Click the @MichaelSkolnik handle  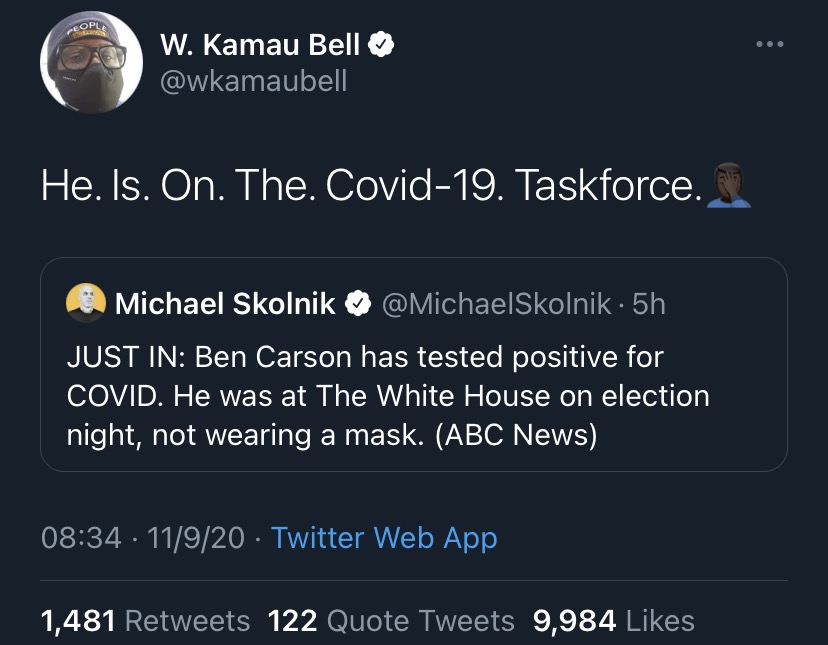pyautogui.click(x=496, y=304)
